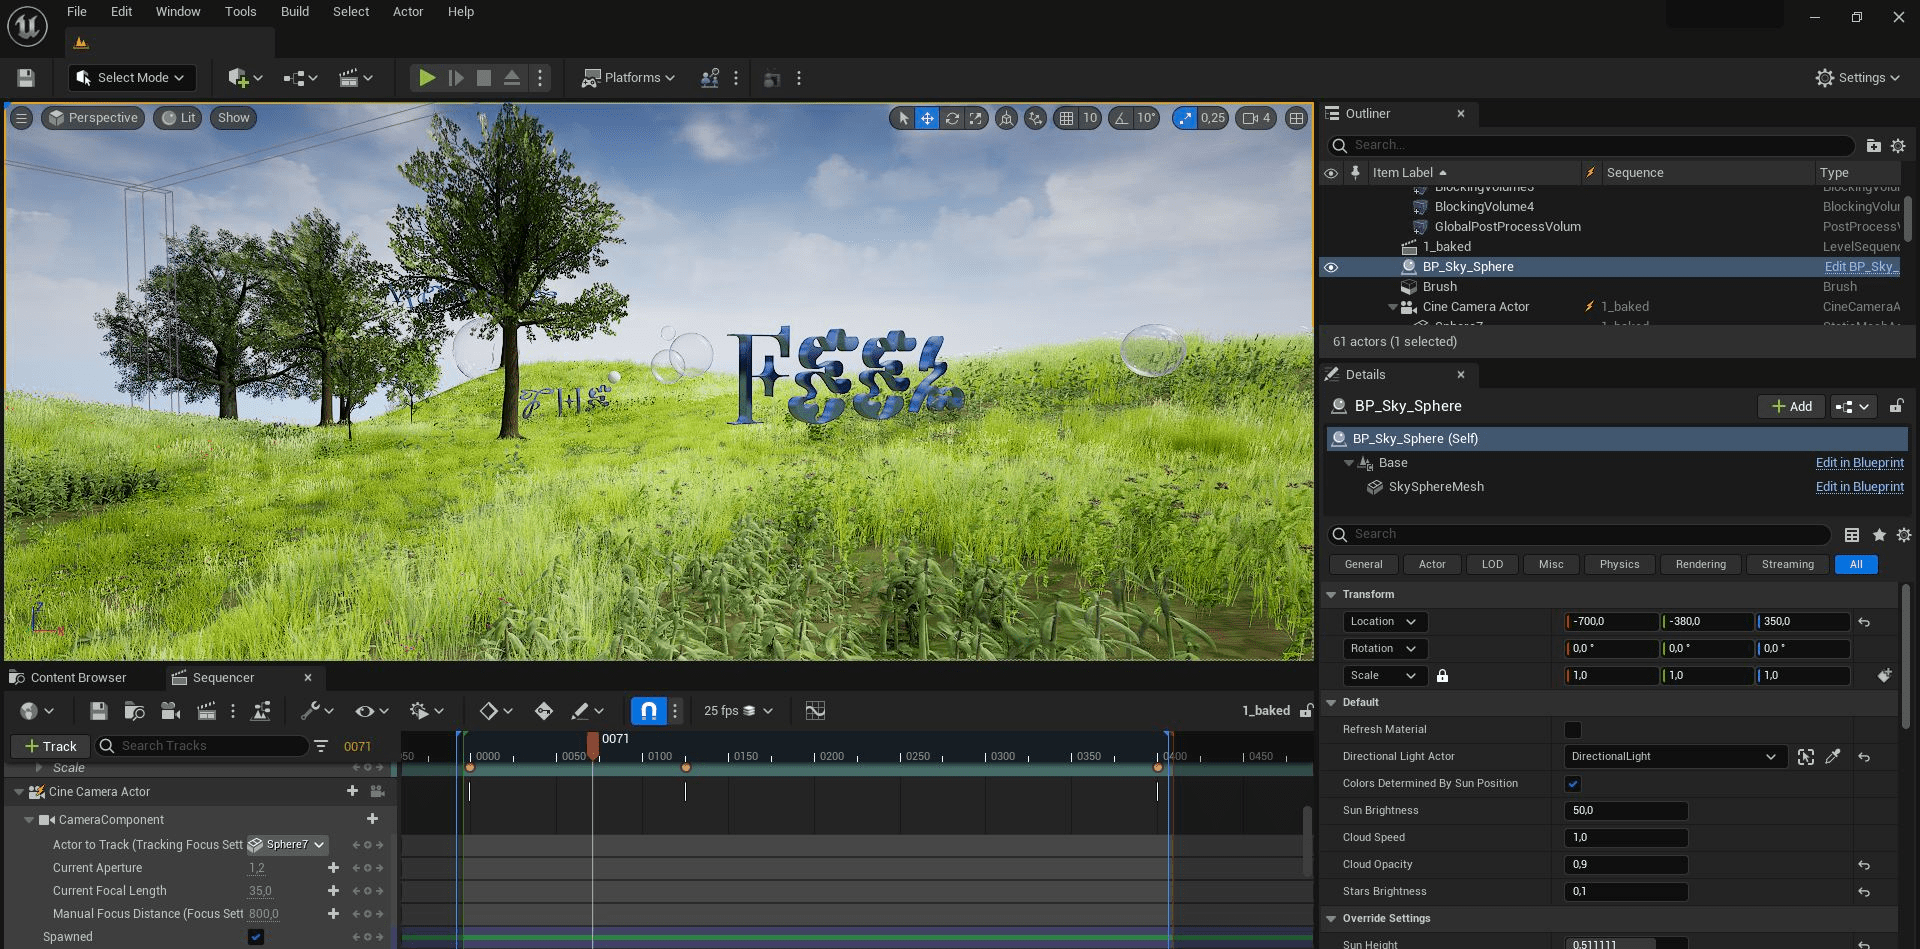Click the Add component button
The width and height of the screenshot is (1920, 949).
point(1791,406)
